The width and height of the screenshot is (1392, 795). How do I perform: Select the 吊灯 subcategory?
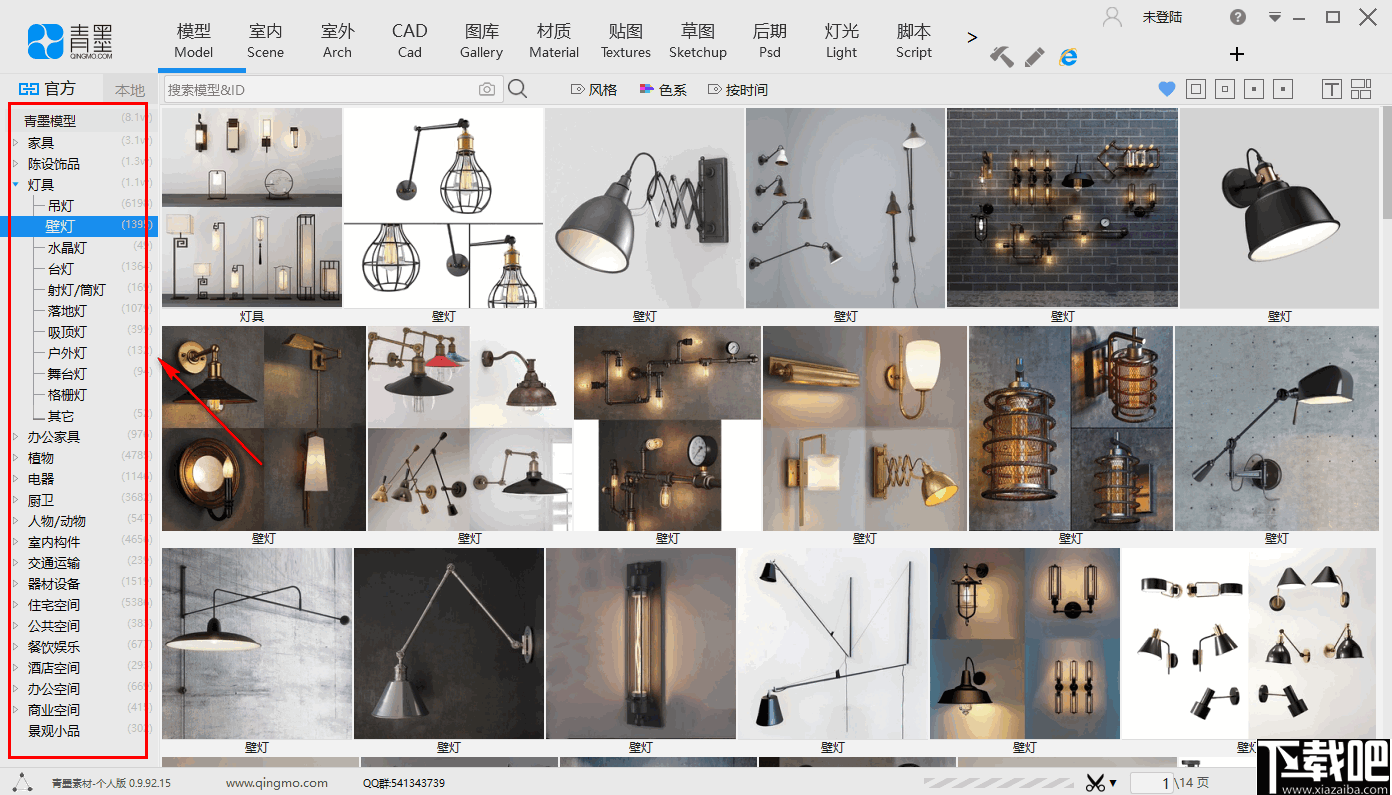click(x=61, y=206)
